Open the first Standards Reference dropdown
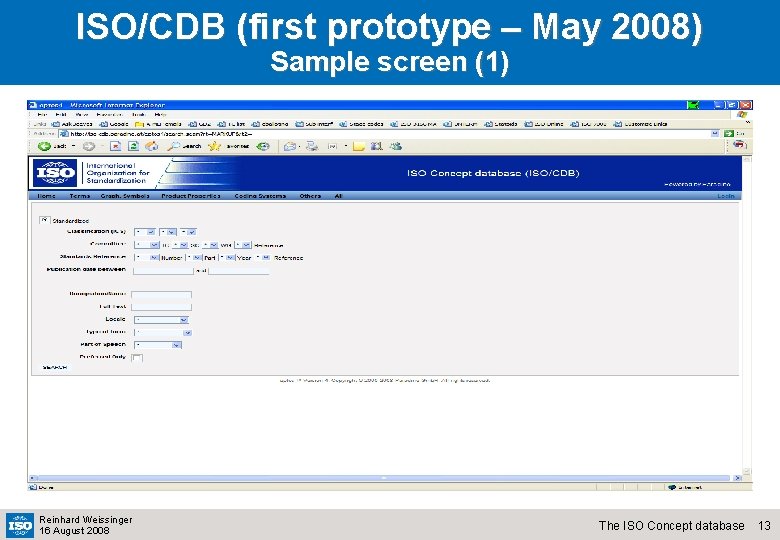 pos(147,258)
